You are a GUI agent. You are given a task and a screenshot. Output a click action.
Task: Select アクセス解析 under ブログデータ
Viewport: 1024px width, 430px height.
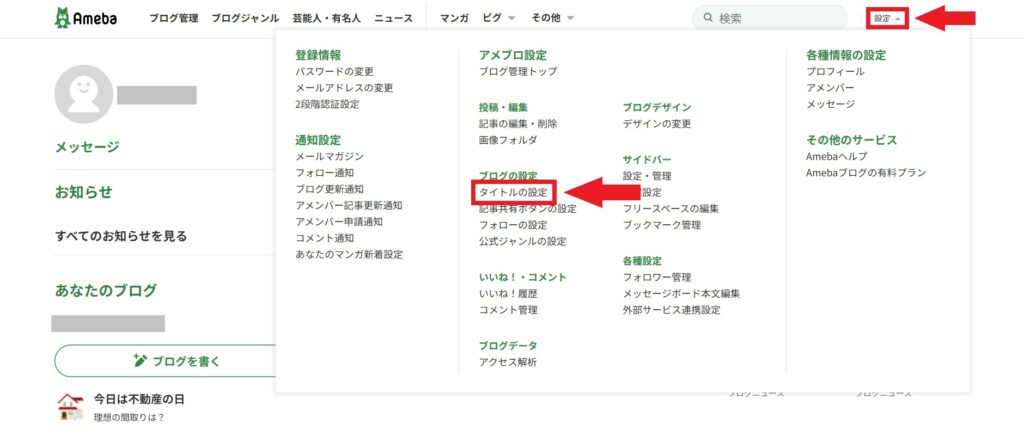[507, 362]
